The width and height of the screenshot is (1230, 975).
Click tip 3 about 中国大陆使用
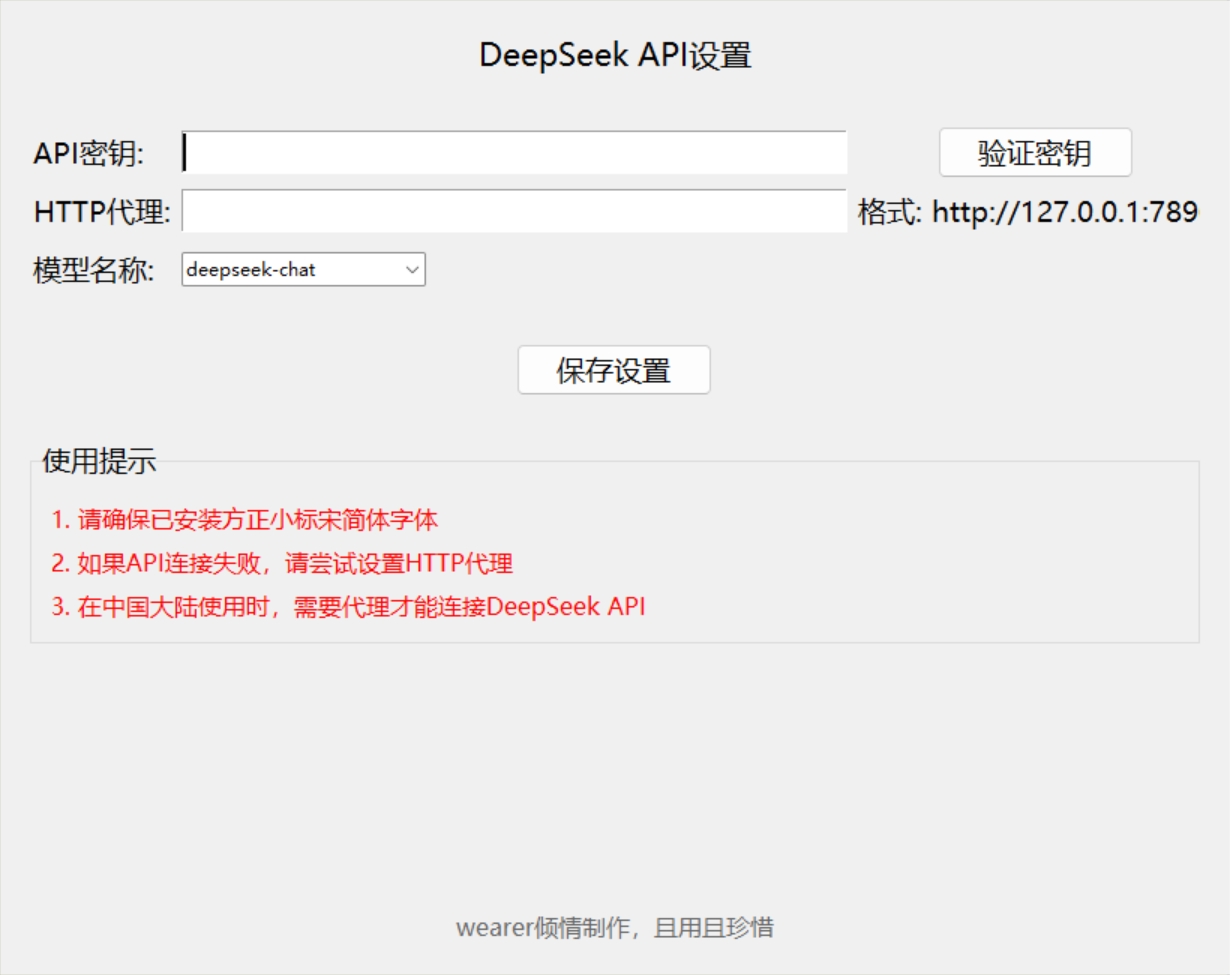coord(349,606)
